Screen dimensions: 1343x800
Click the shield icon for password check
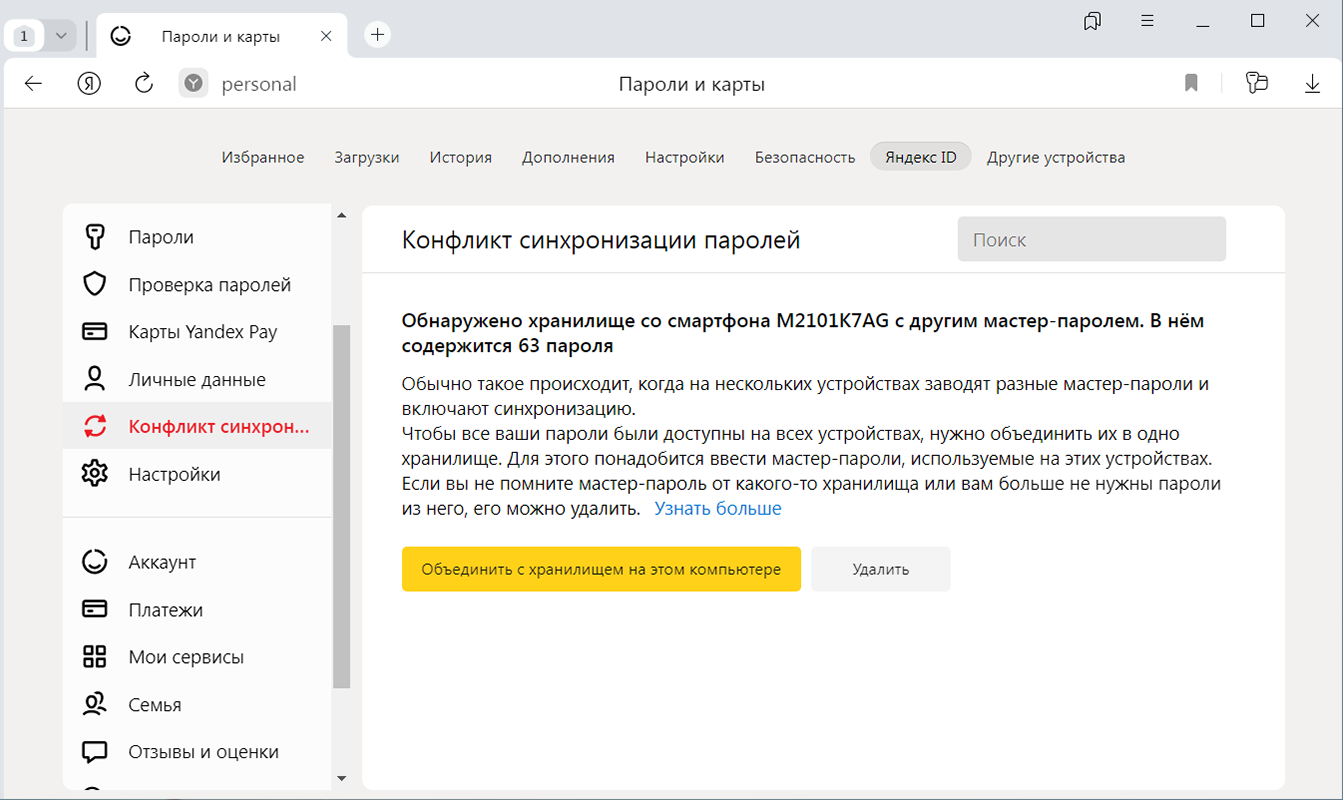pos(95,285)
